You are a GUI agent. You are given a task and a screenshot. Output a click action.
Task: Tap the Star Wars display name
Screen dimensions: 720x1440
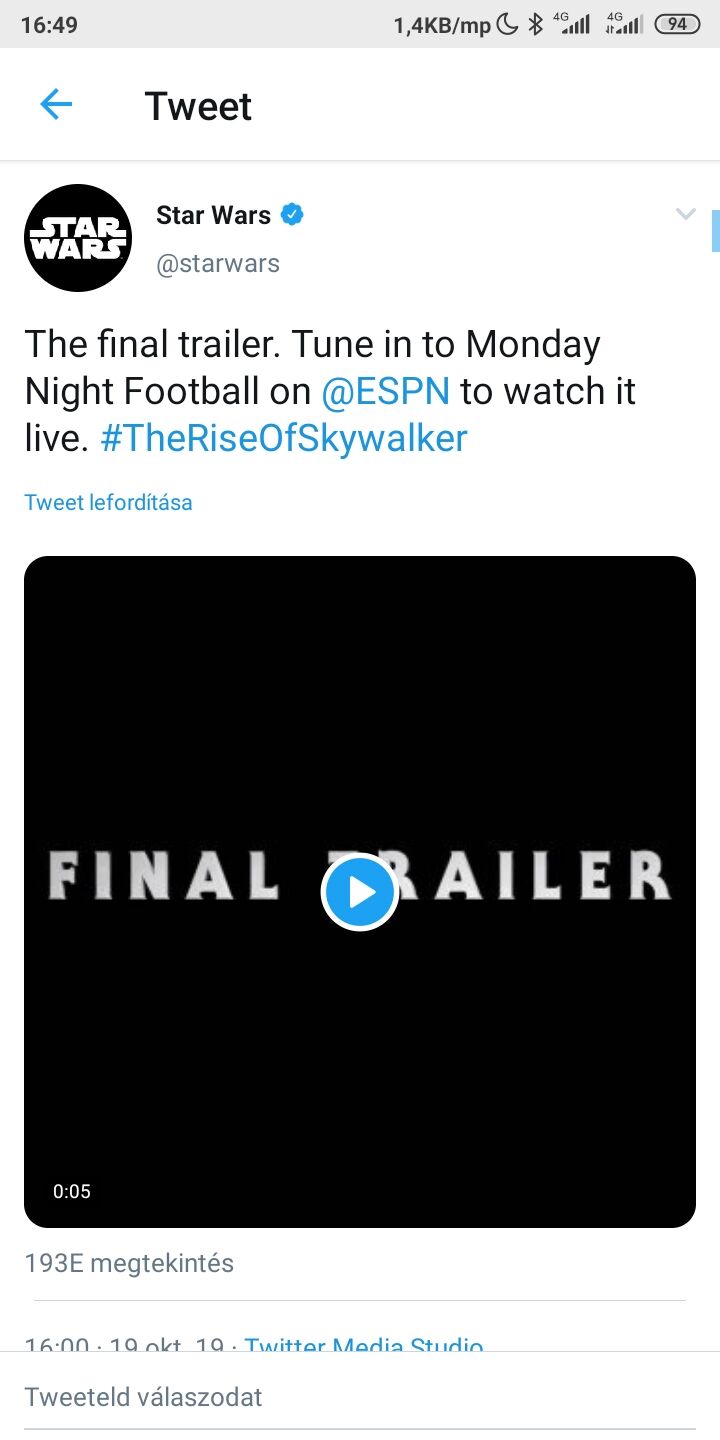pos(213,215)
